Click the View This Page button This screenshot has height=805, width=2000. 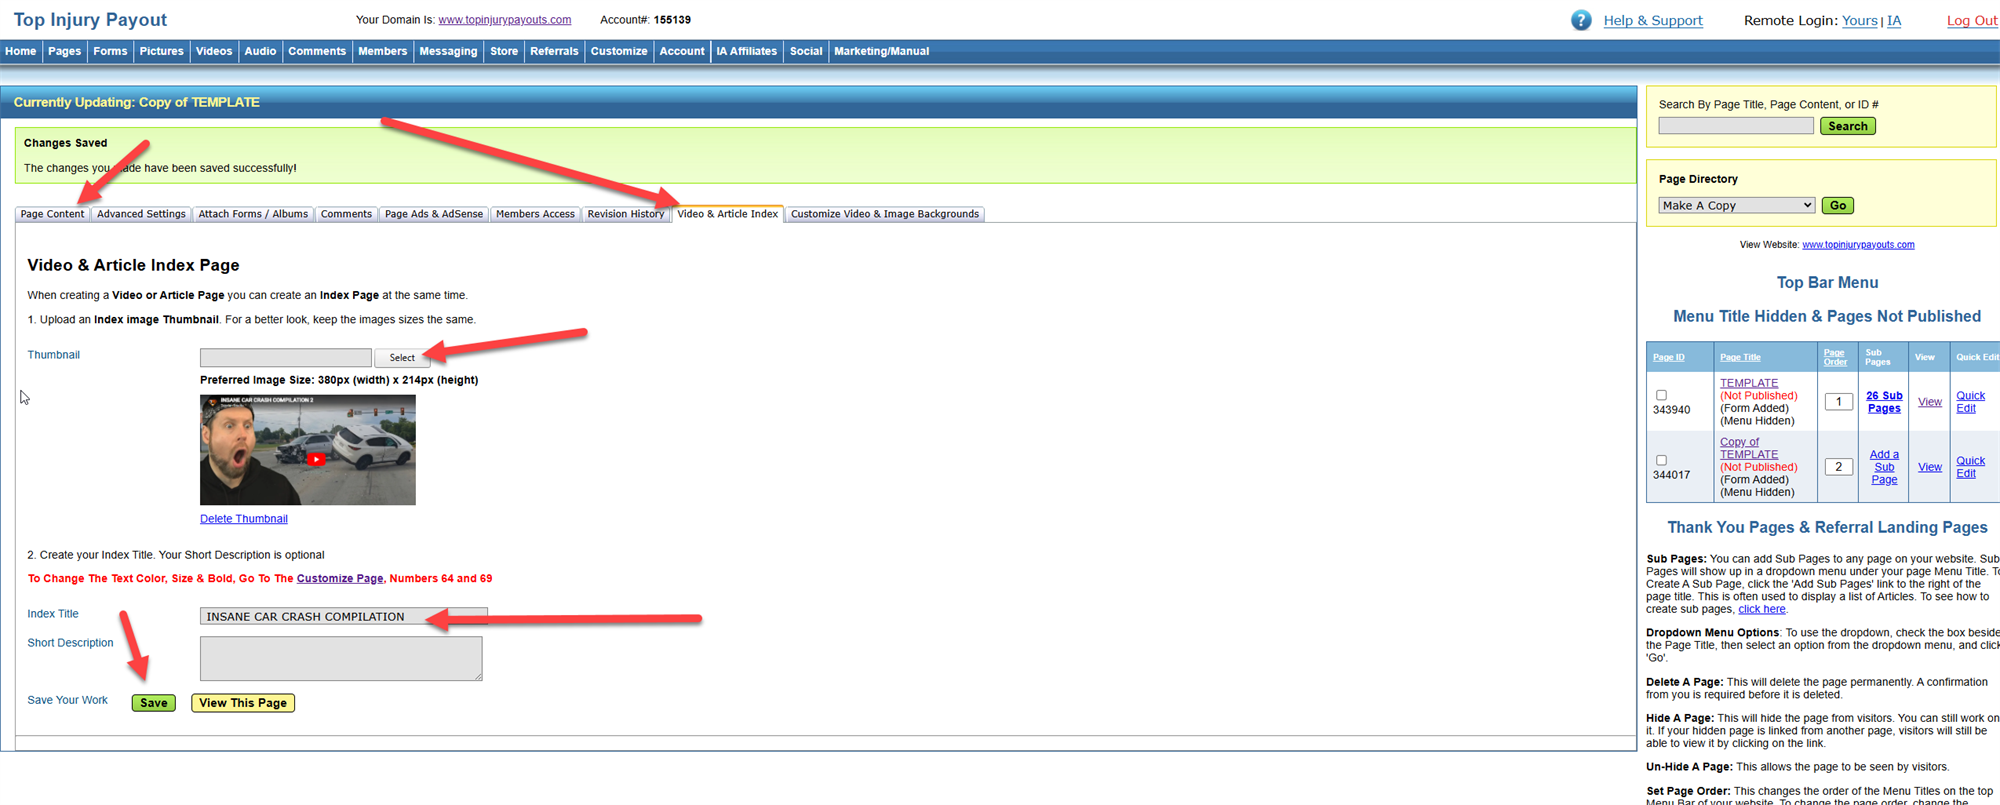[x=243, y=703]
